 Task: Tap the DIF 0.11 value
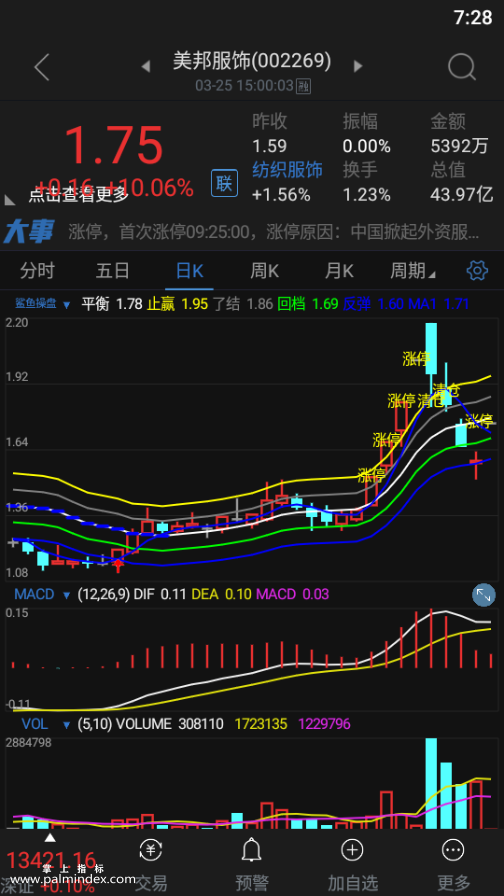159,594
